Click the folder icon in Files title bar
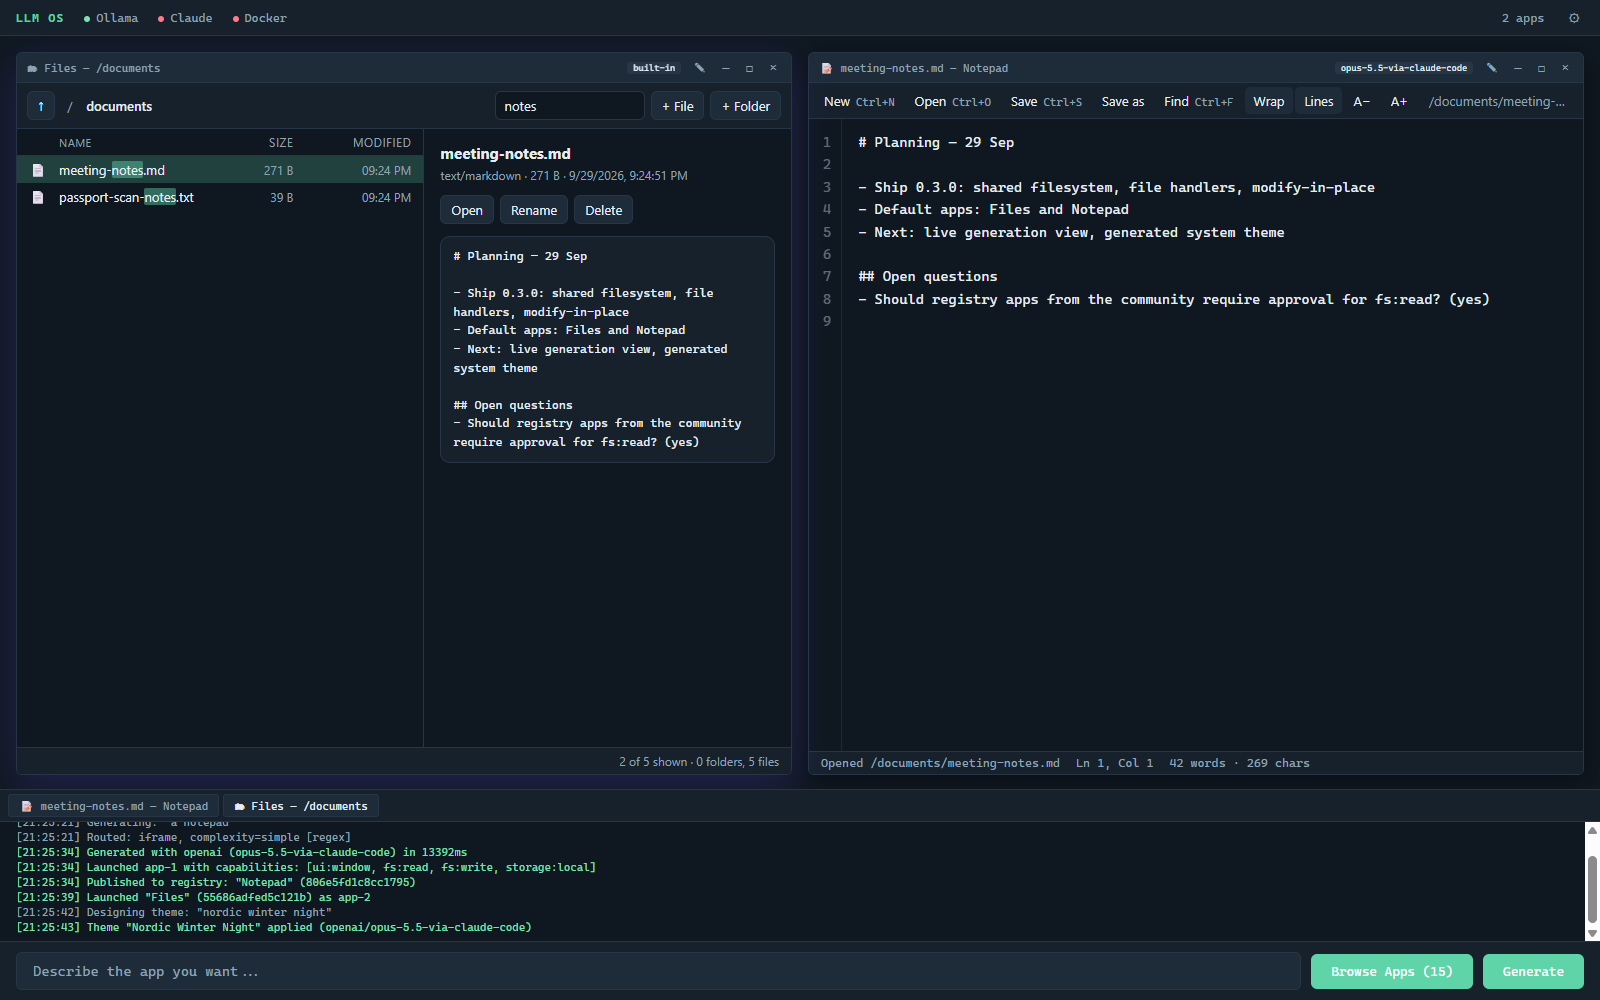1600x1000 pixels. pyautogui.click(x=32, y=69)
